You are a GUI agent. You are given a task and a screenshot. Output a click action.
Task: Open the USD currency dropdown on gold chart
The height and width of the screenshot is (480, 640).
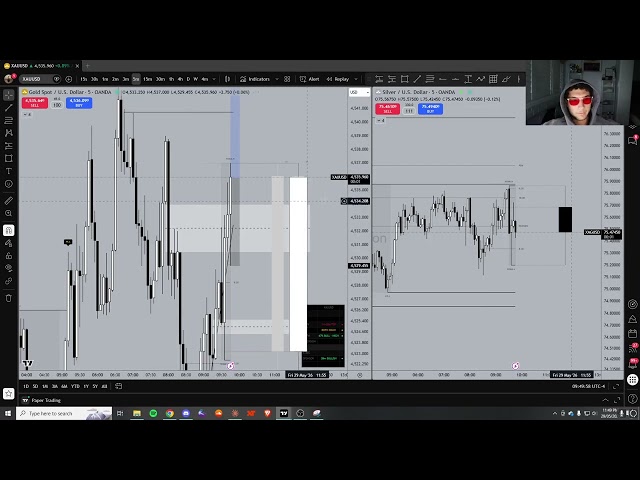tap(359, 92)
